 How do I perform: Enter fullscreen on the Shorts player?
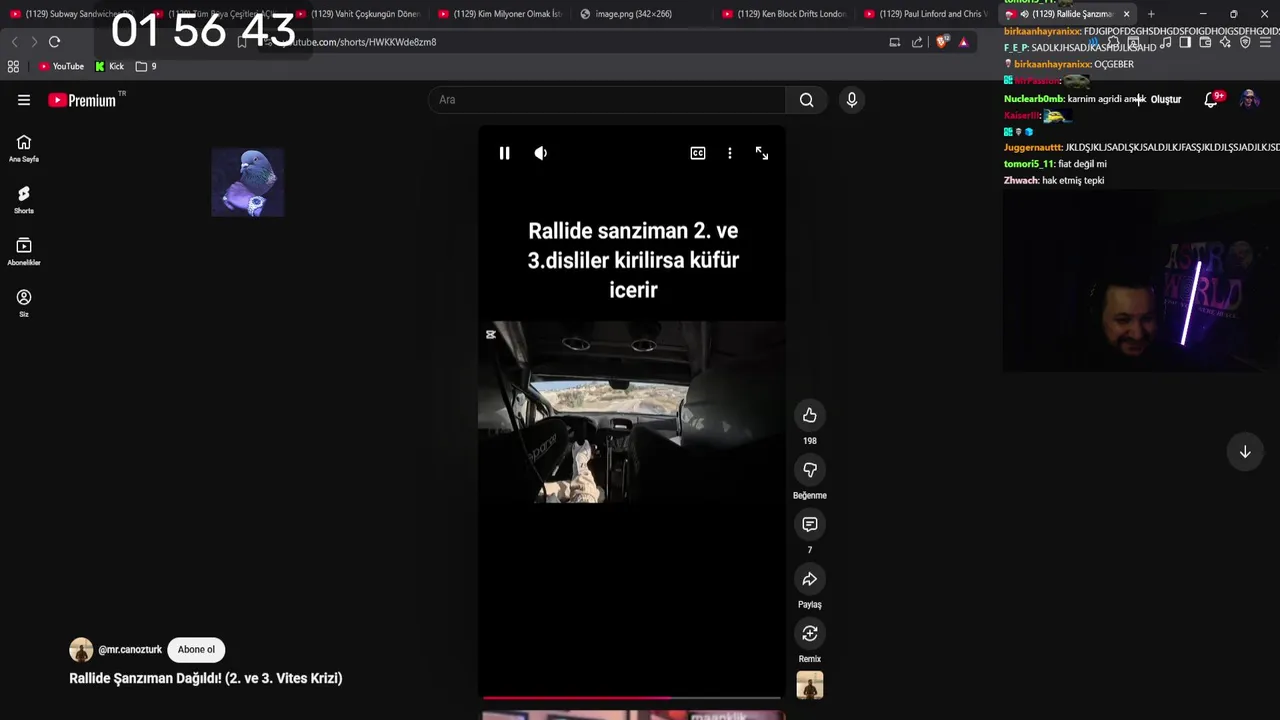[762, 153]
